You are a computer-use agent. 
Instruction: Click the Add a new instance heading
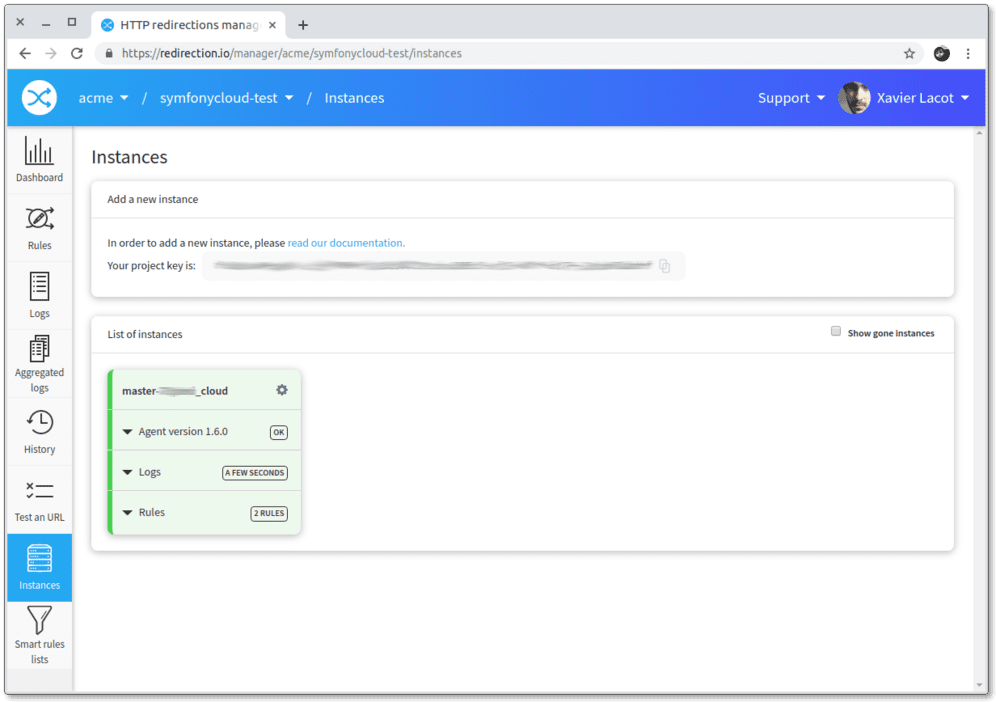(x=152, y=199)
